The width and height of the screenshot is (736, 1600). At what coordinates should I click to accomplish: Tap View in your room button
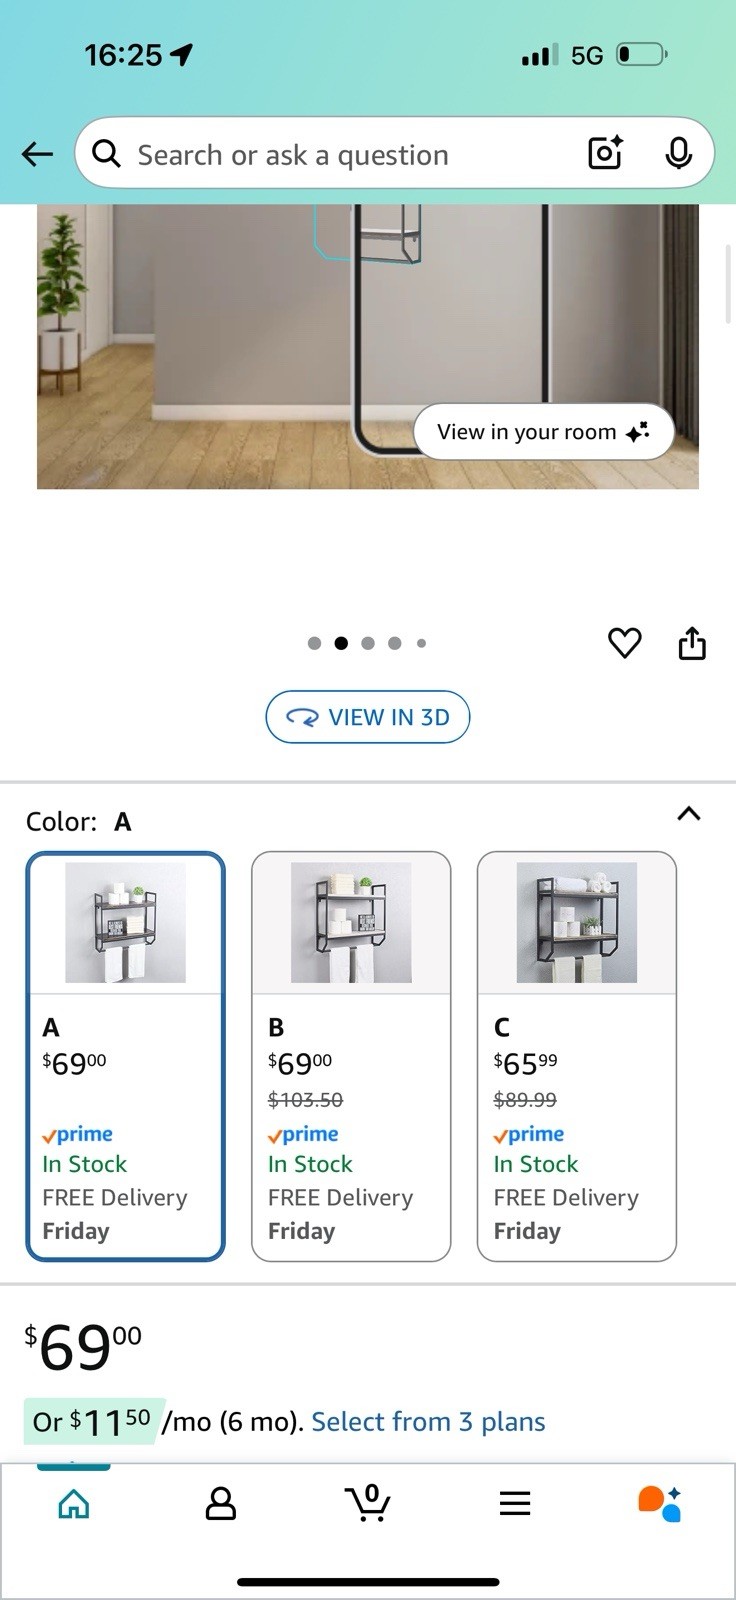click(543, 432)
